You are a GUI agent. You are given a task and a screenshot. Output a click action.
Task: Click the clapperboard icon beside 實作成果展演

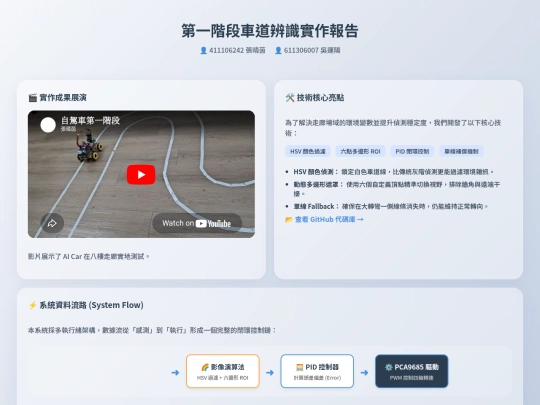point(33,98)
